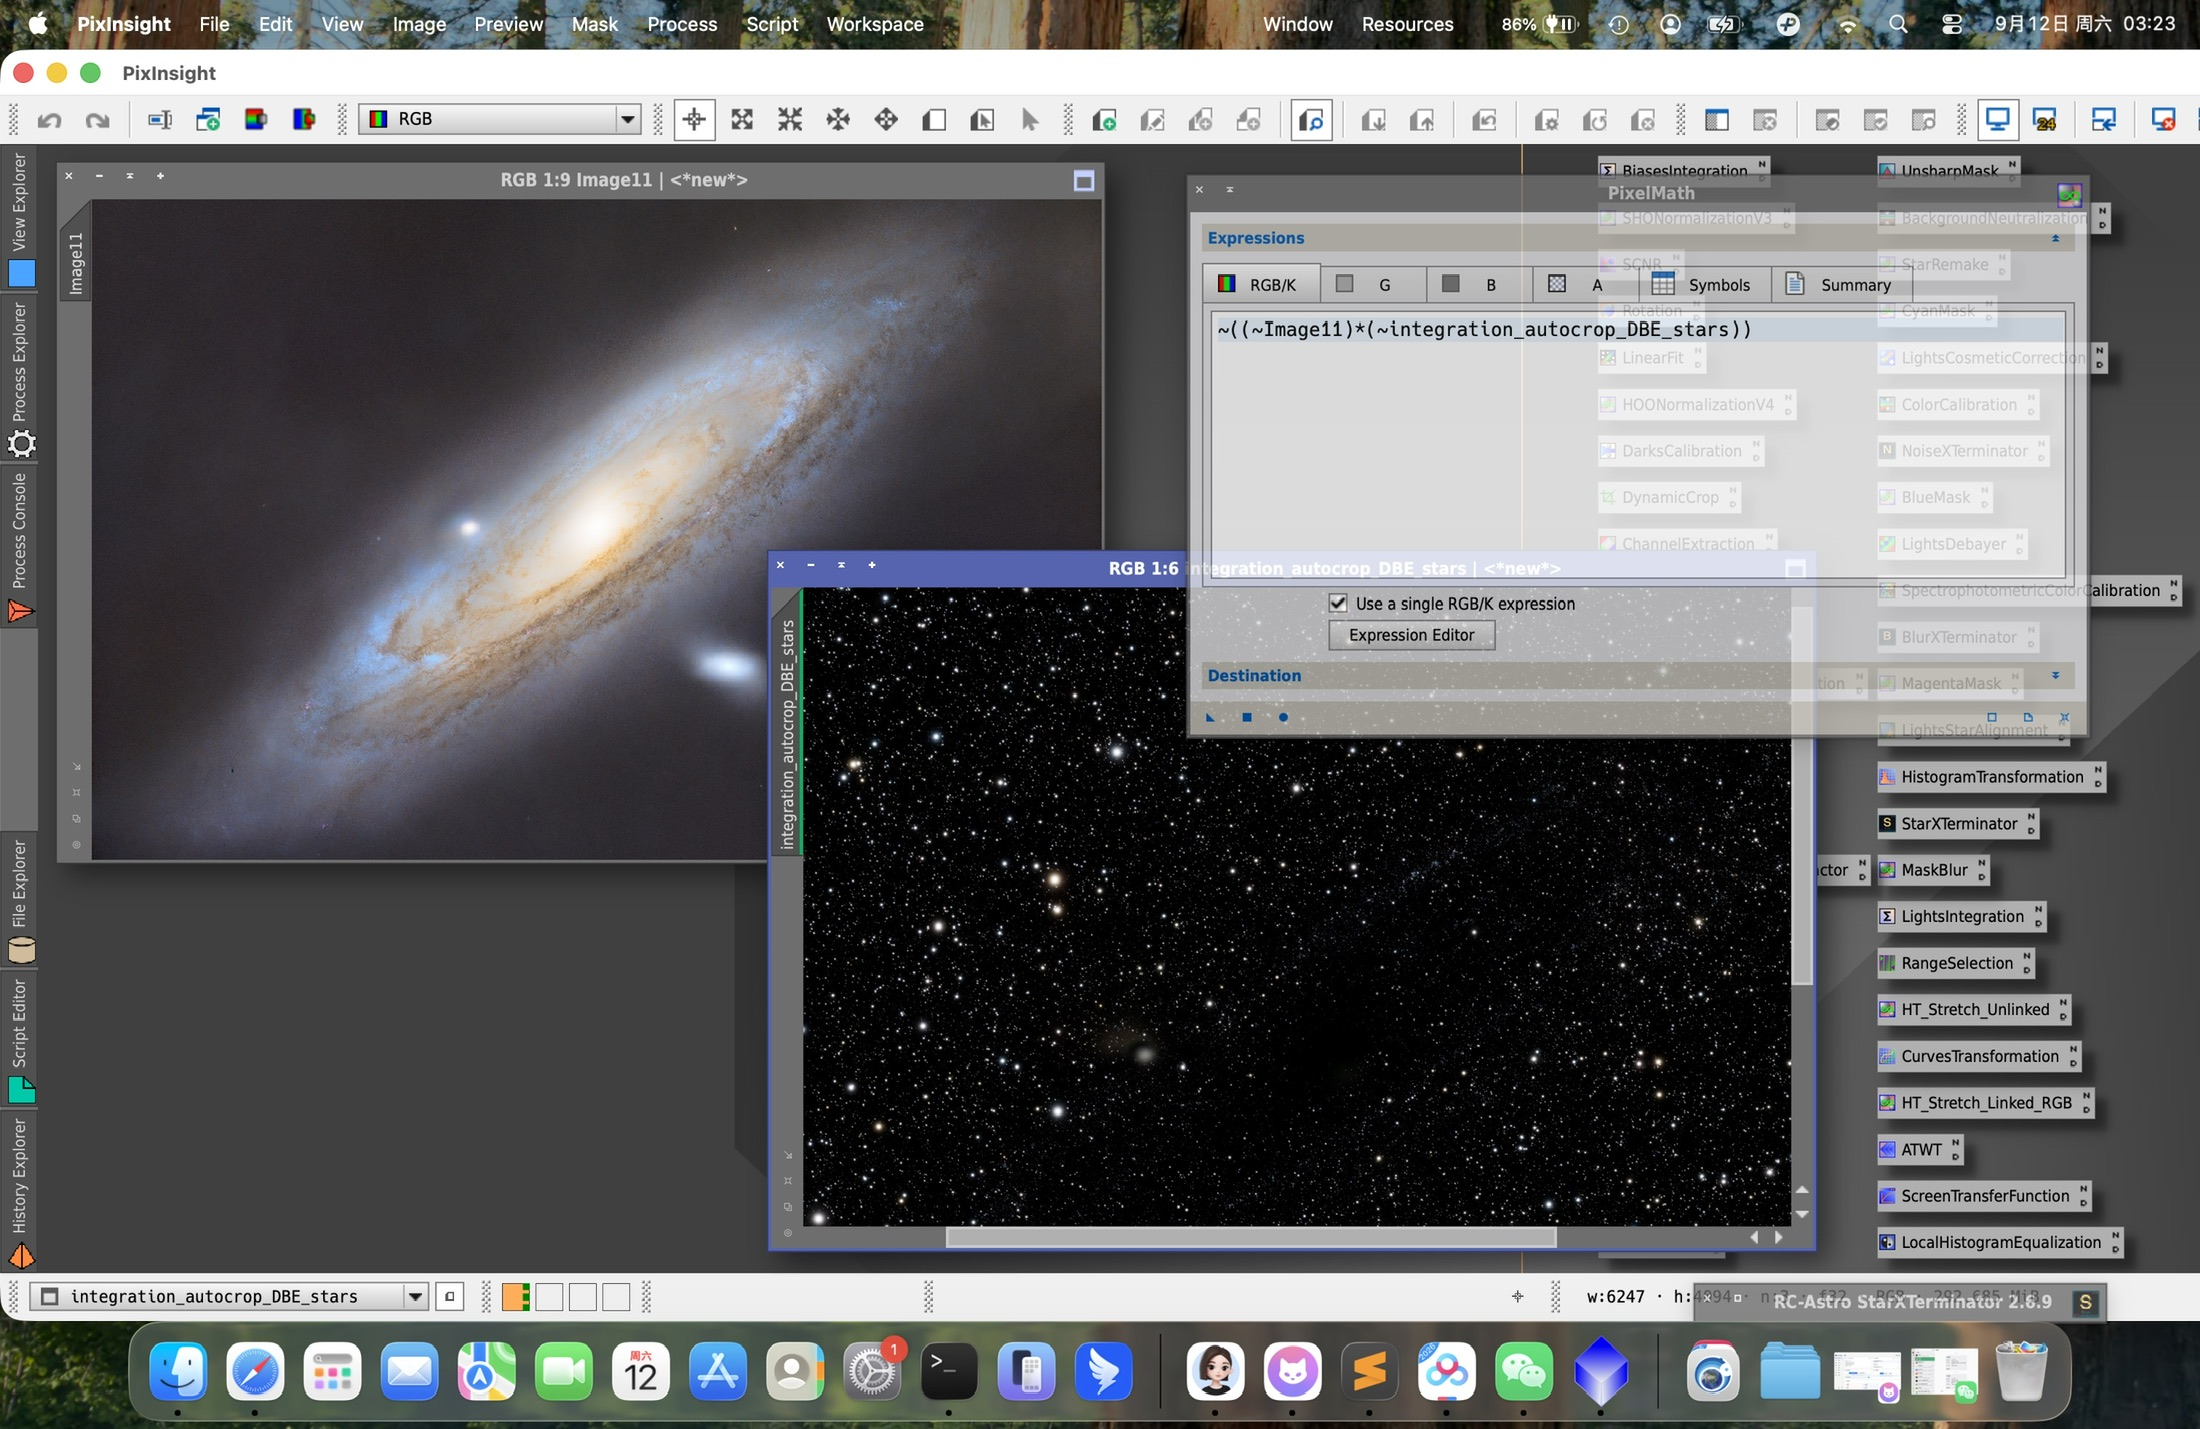The image size is (2200, 1429).
Task: Open the Mask menu
Action: click(x=595, y=24)
